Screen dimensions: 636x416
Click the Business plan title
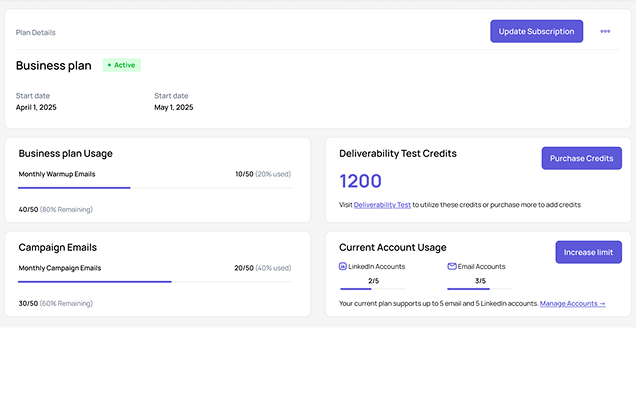(x=53, y=66)
